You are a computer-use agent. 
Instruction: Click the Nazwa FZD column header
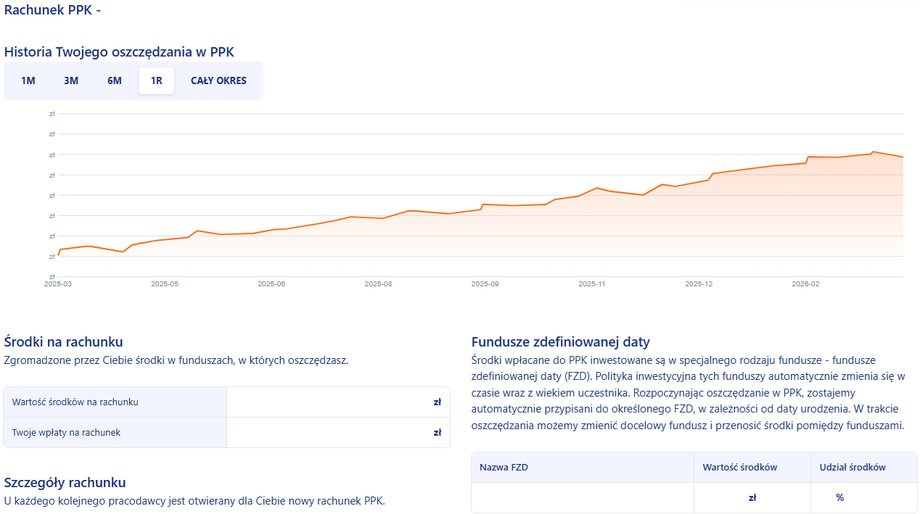pos(506,468)
